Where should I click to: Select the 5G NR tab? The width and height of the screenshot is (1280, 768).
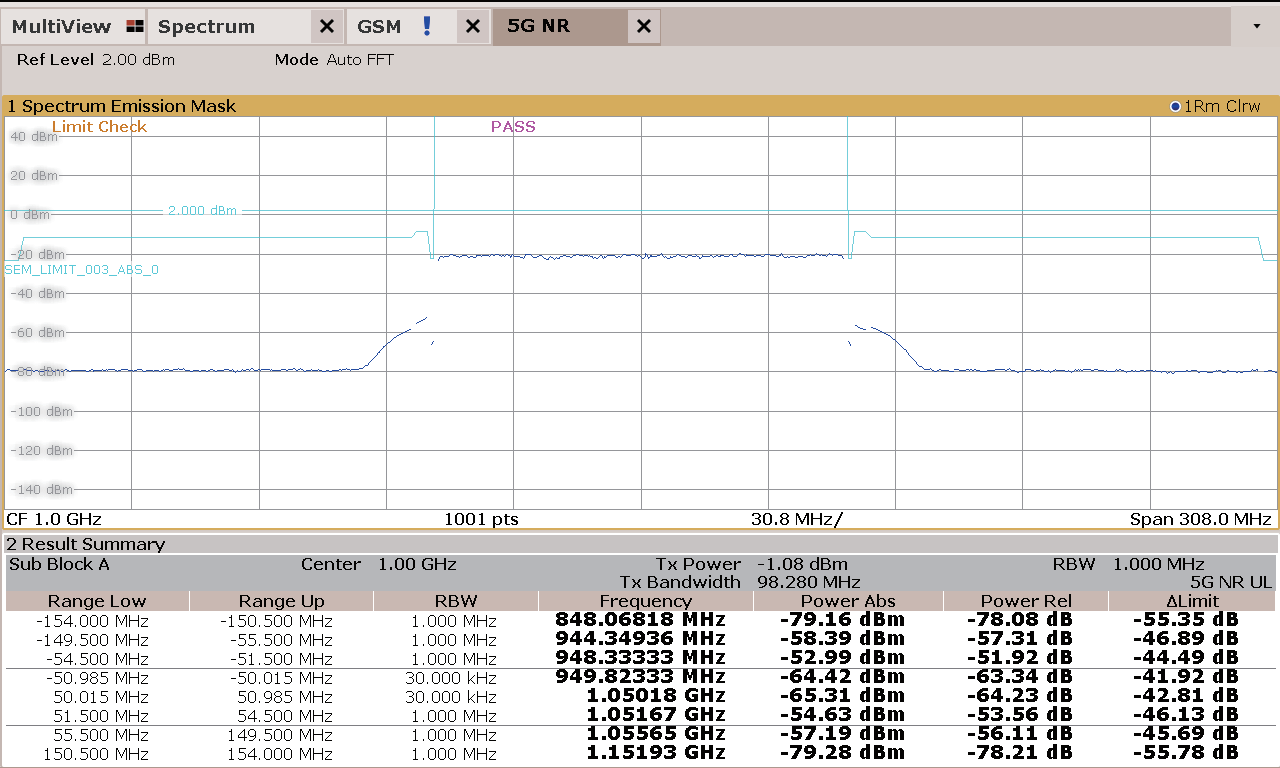coord(561,26)
